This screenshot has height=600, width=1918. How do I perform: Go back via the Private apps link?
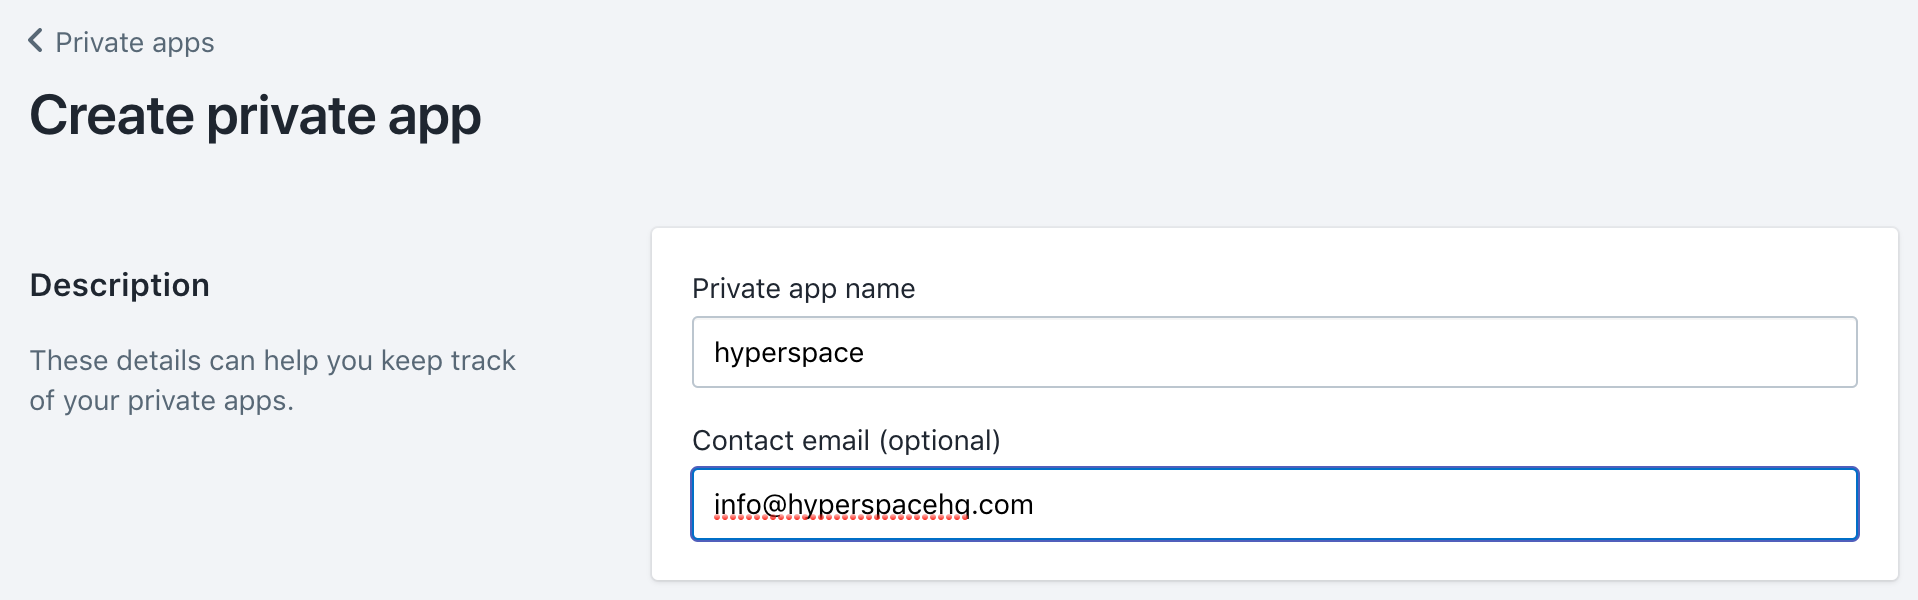click(134, 42)
